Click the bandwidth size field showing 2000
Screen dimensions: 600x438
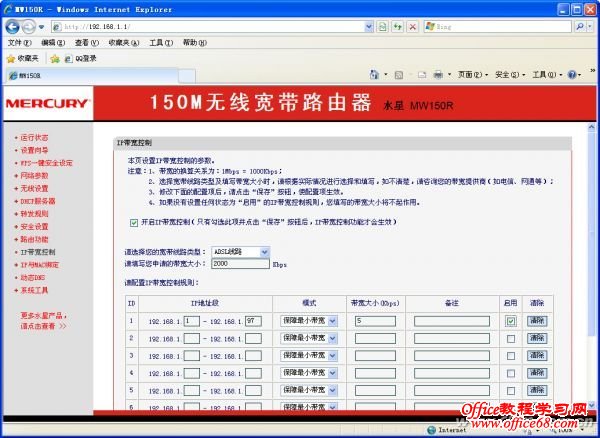(240, 264)
